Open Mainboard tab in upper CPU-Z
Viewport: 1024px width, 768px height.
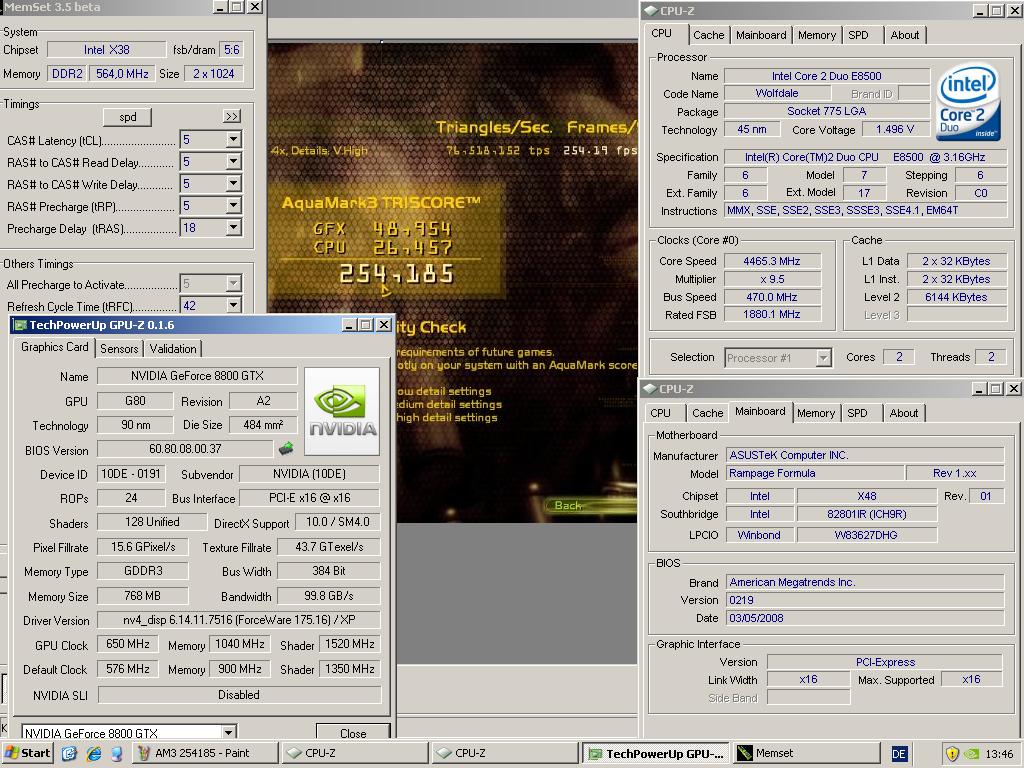pos(761,35)
